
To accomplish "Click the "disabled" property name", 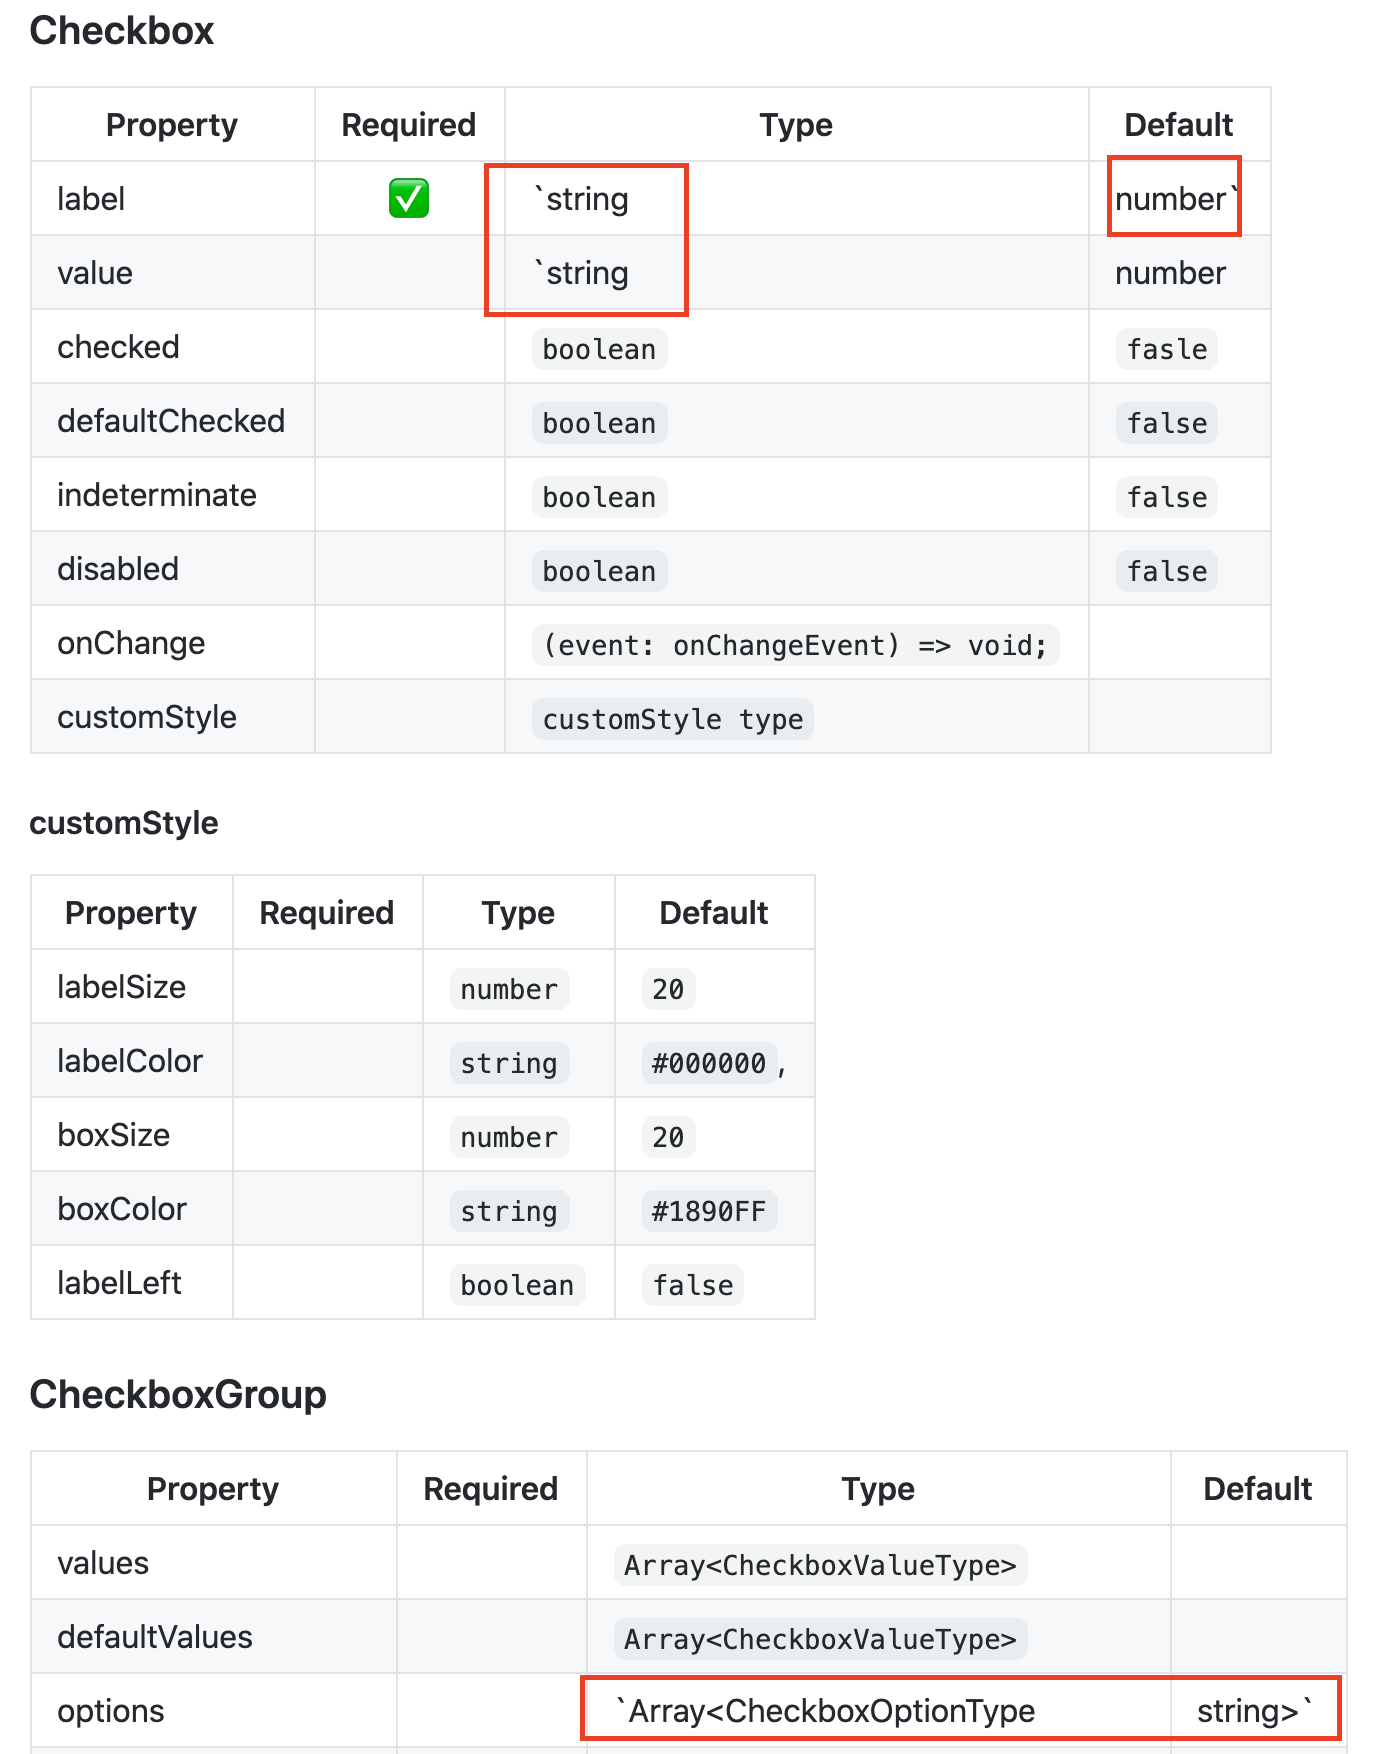I will [118, 569].
